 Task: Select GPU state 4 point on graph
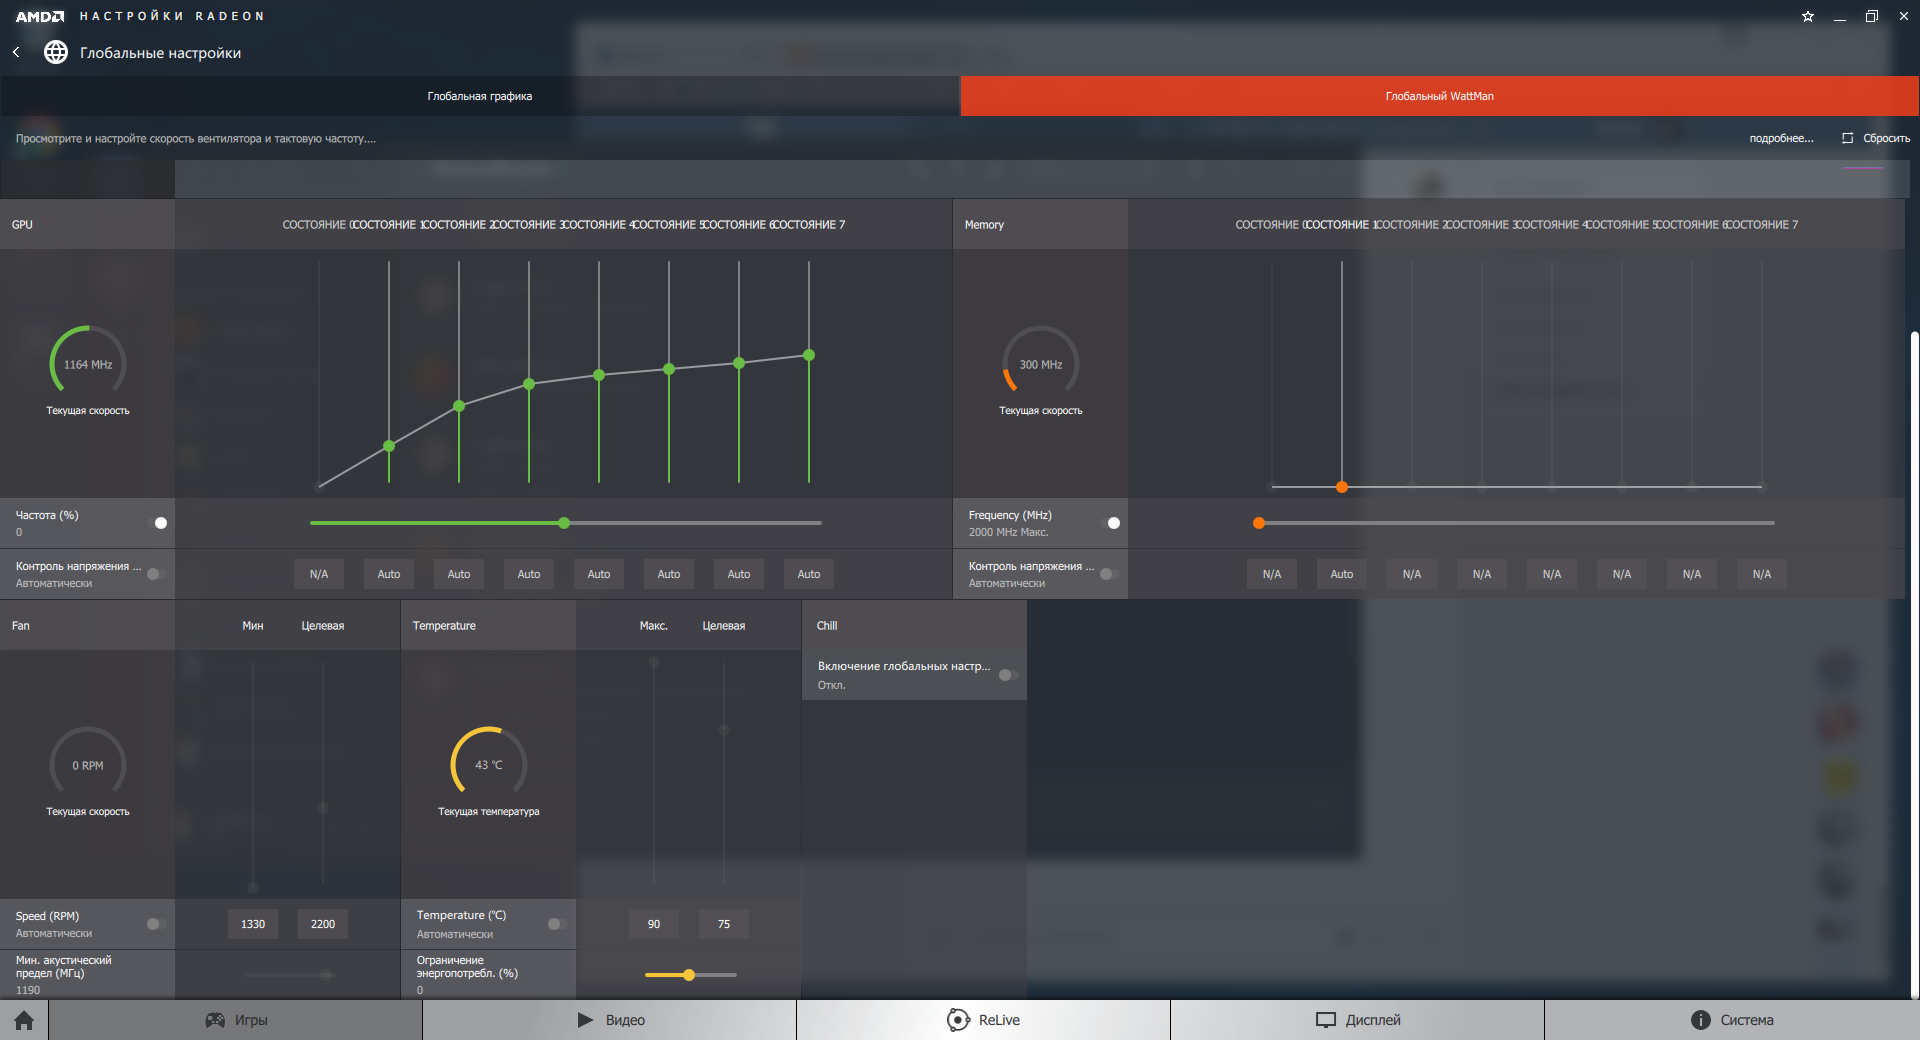tap(599, 375)
